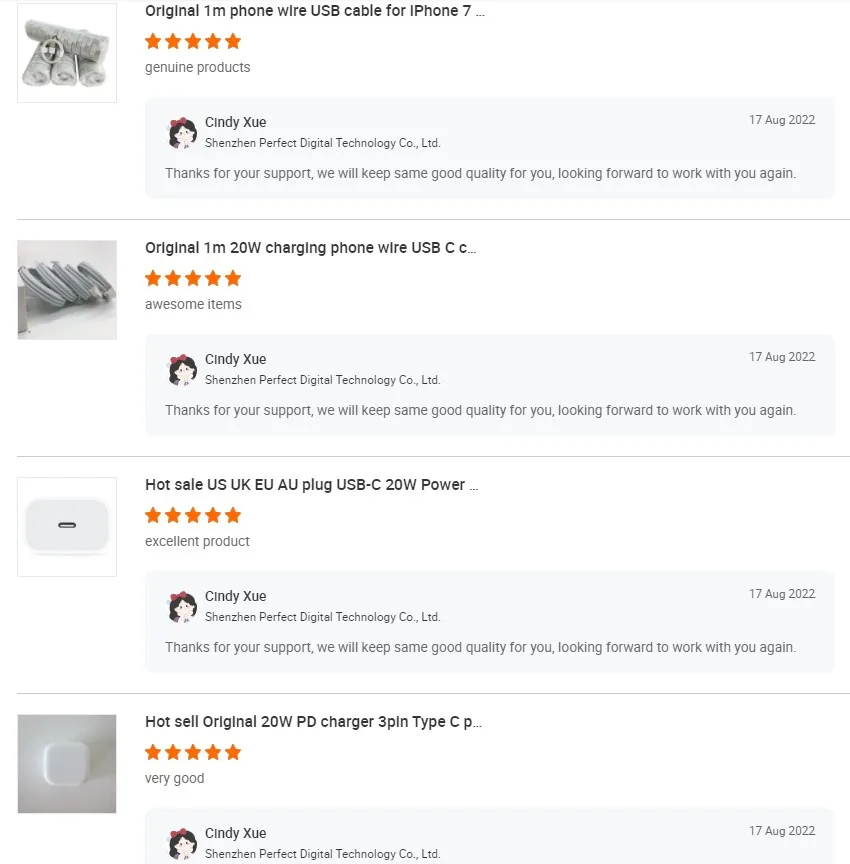
Task: Open the 20W PD 3pin charger thumbnail
Action: click(67, 764)
